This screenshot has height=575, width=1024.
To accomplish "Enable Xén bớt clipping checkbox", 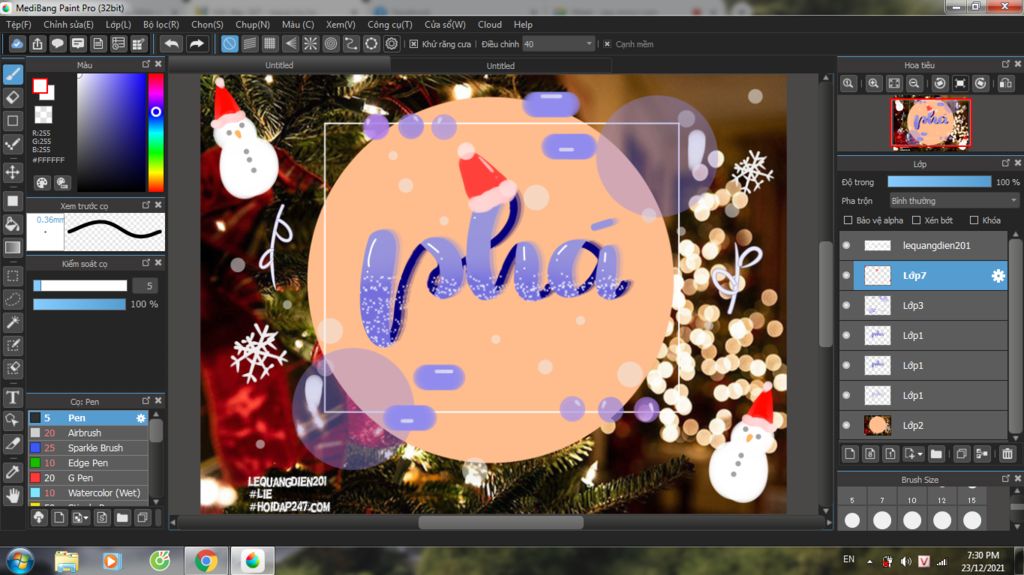I will click(x=916, y=220).
